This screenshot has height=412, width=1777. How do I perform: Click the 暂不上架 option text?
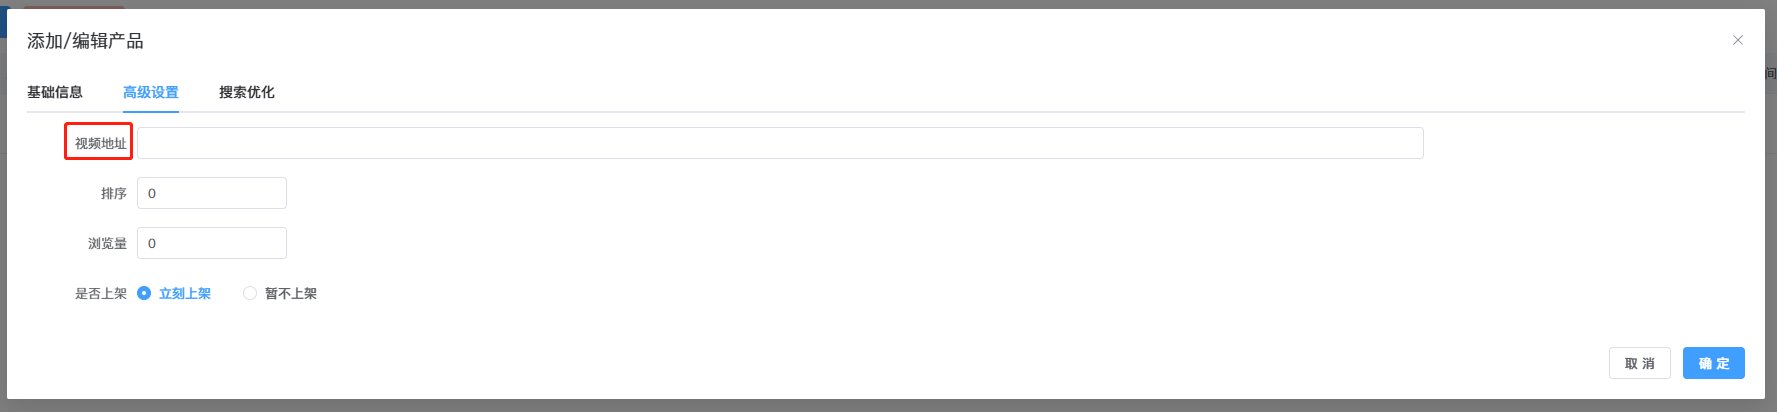(x=291, y=293)
